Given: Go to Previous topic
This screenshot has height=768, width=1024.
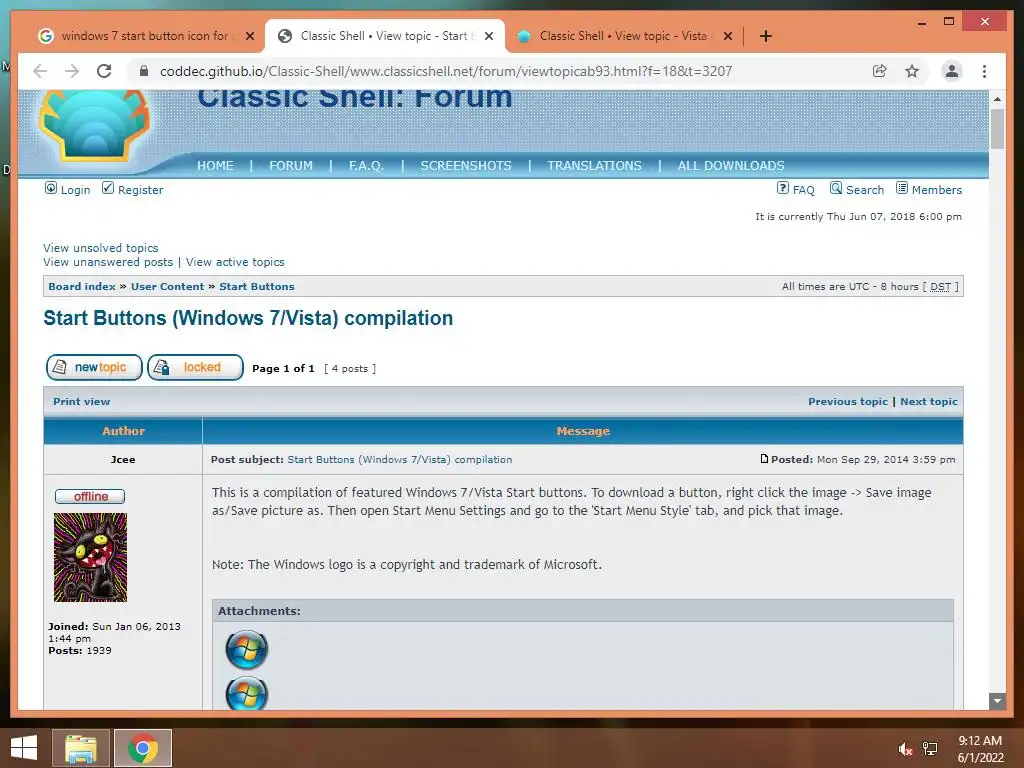Looking at the screenshot, I should point(848,402).
